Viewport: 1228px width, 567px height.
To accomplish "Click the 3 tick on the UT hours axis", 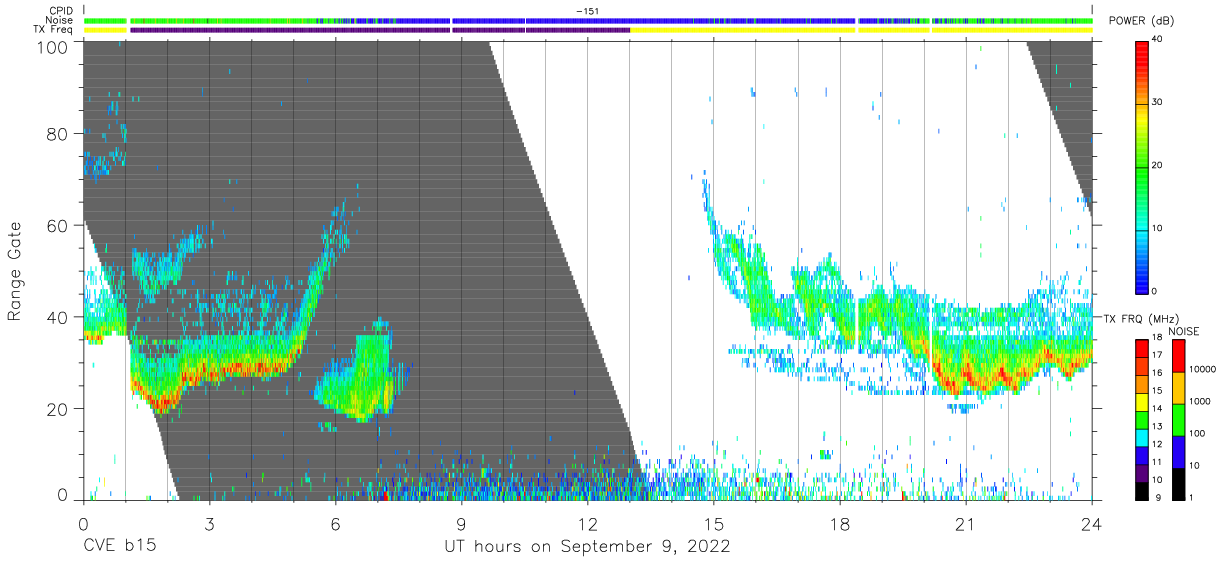I will (x=209, y=523).
